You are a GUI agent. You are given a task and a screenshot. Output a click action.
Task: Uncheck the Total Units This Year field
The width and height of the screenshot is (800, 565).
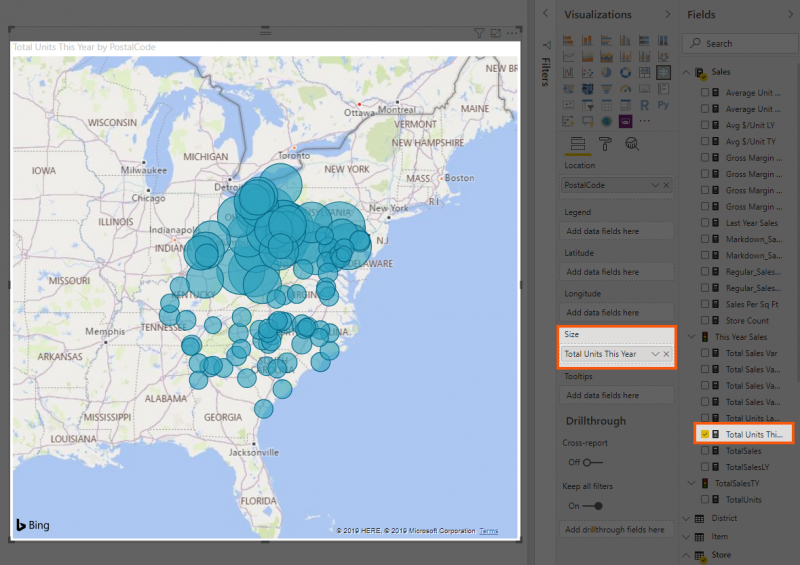(x=705, y=434)
